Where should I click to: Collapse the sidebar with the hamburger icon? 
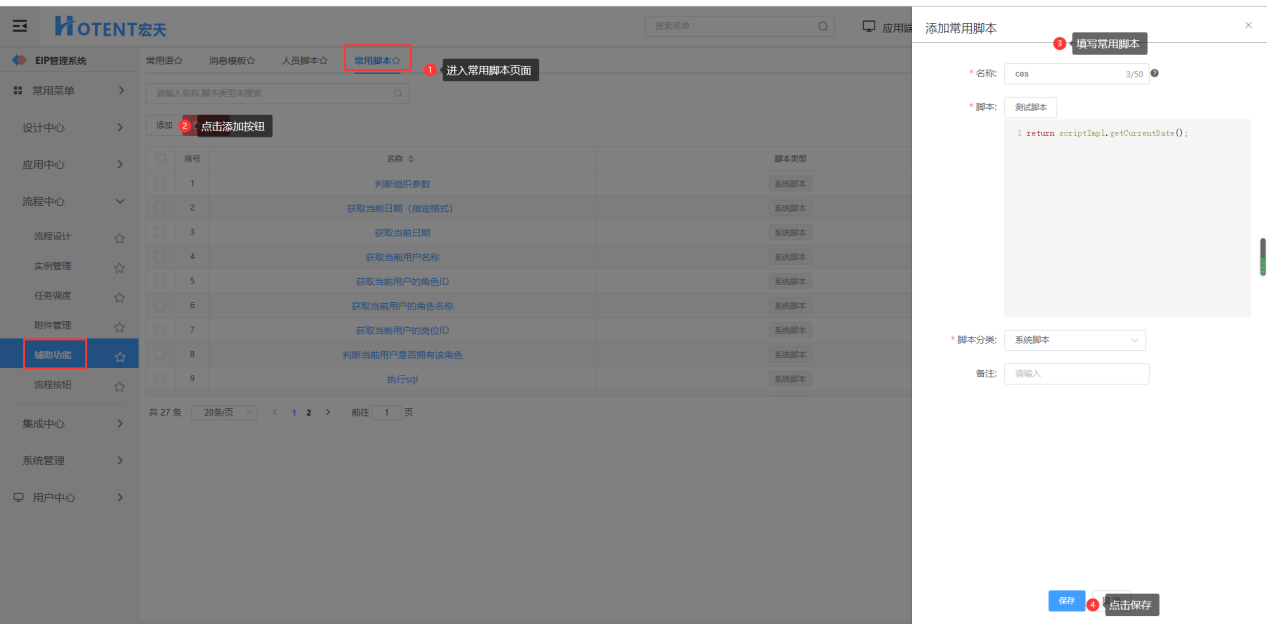click(19, 26)
